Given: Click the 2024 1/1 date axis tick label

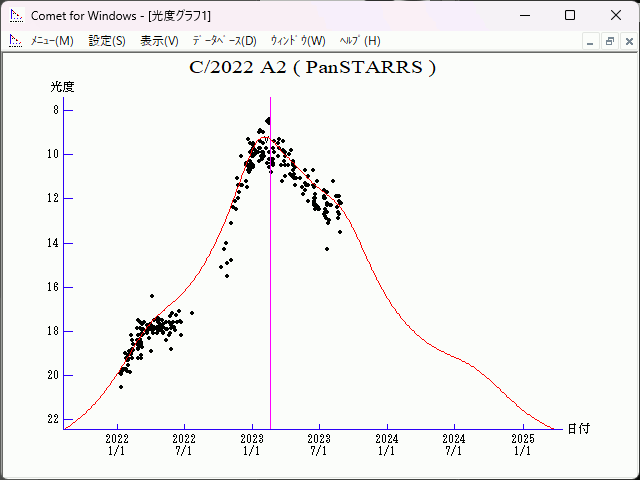Looking at the screenshot, I should point(387,445).
